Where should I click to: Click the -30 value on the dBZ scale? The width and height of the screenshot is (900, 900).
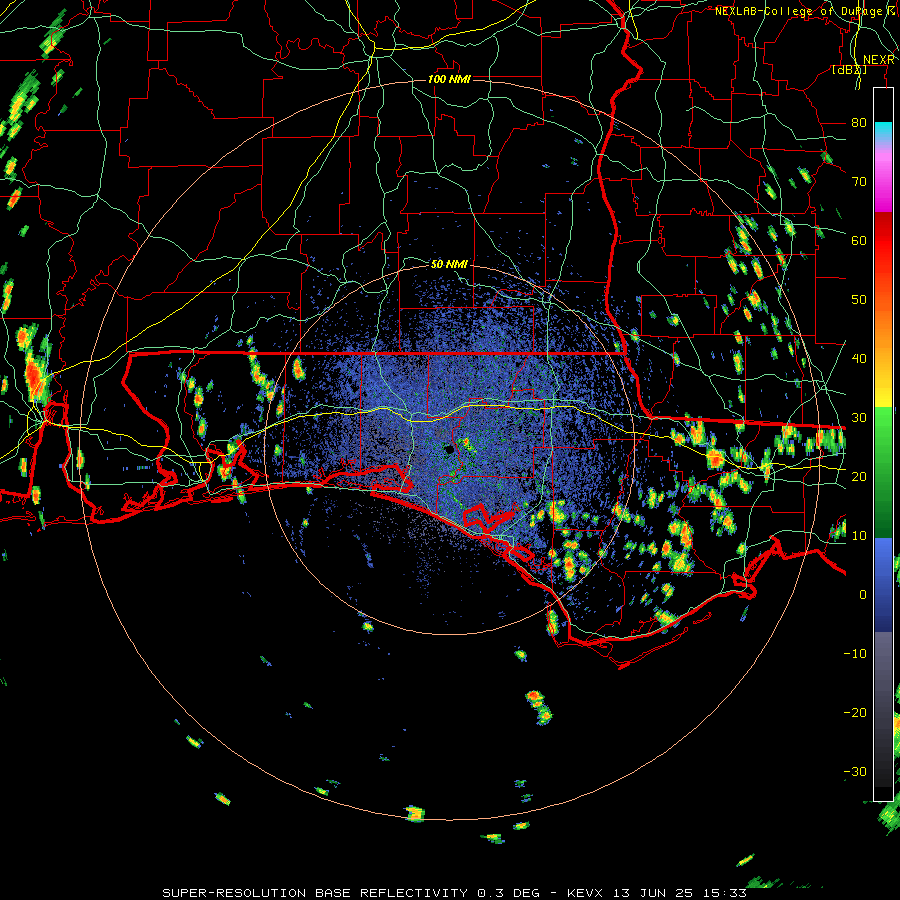click(855, 771)
